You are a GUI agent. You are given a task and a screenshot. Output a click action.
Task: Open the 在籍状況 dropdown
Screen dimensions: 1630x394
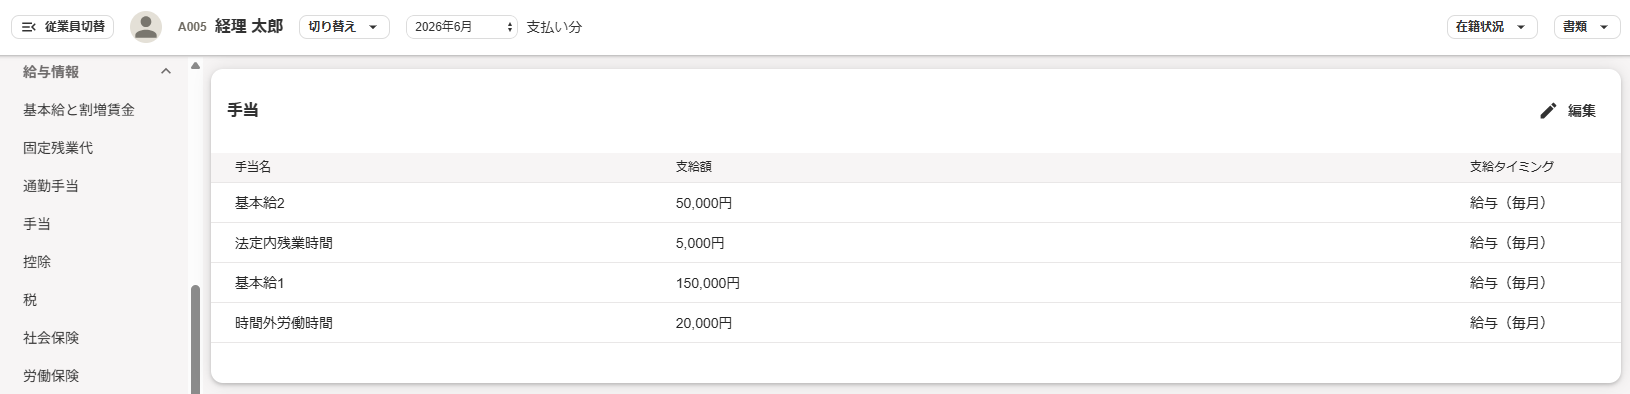tap(1492, 27)
